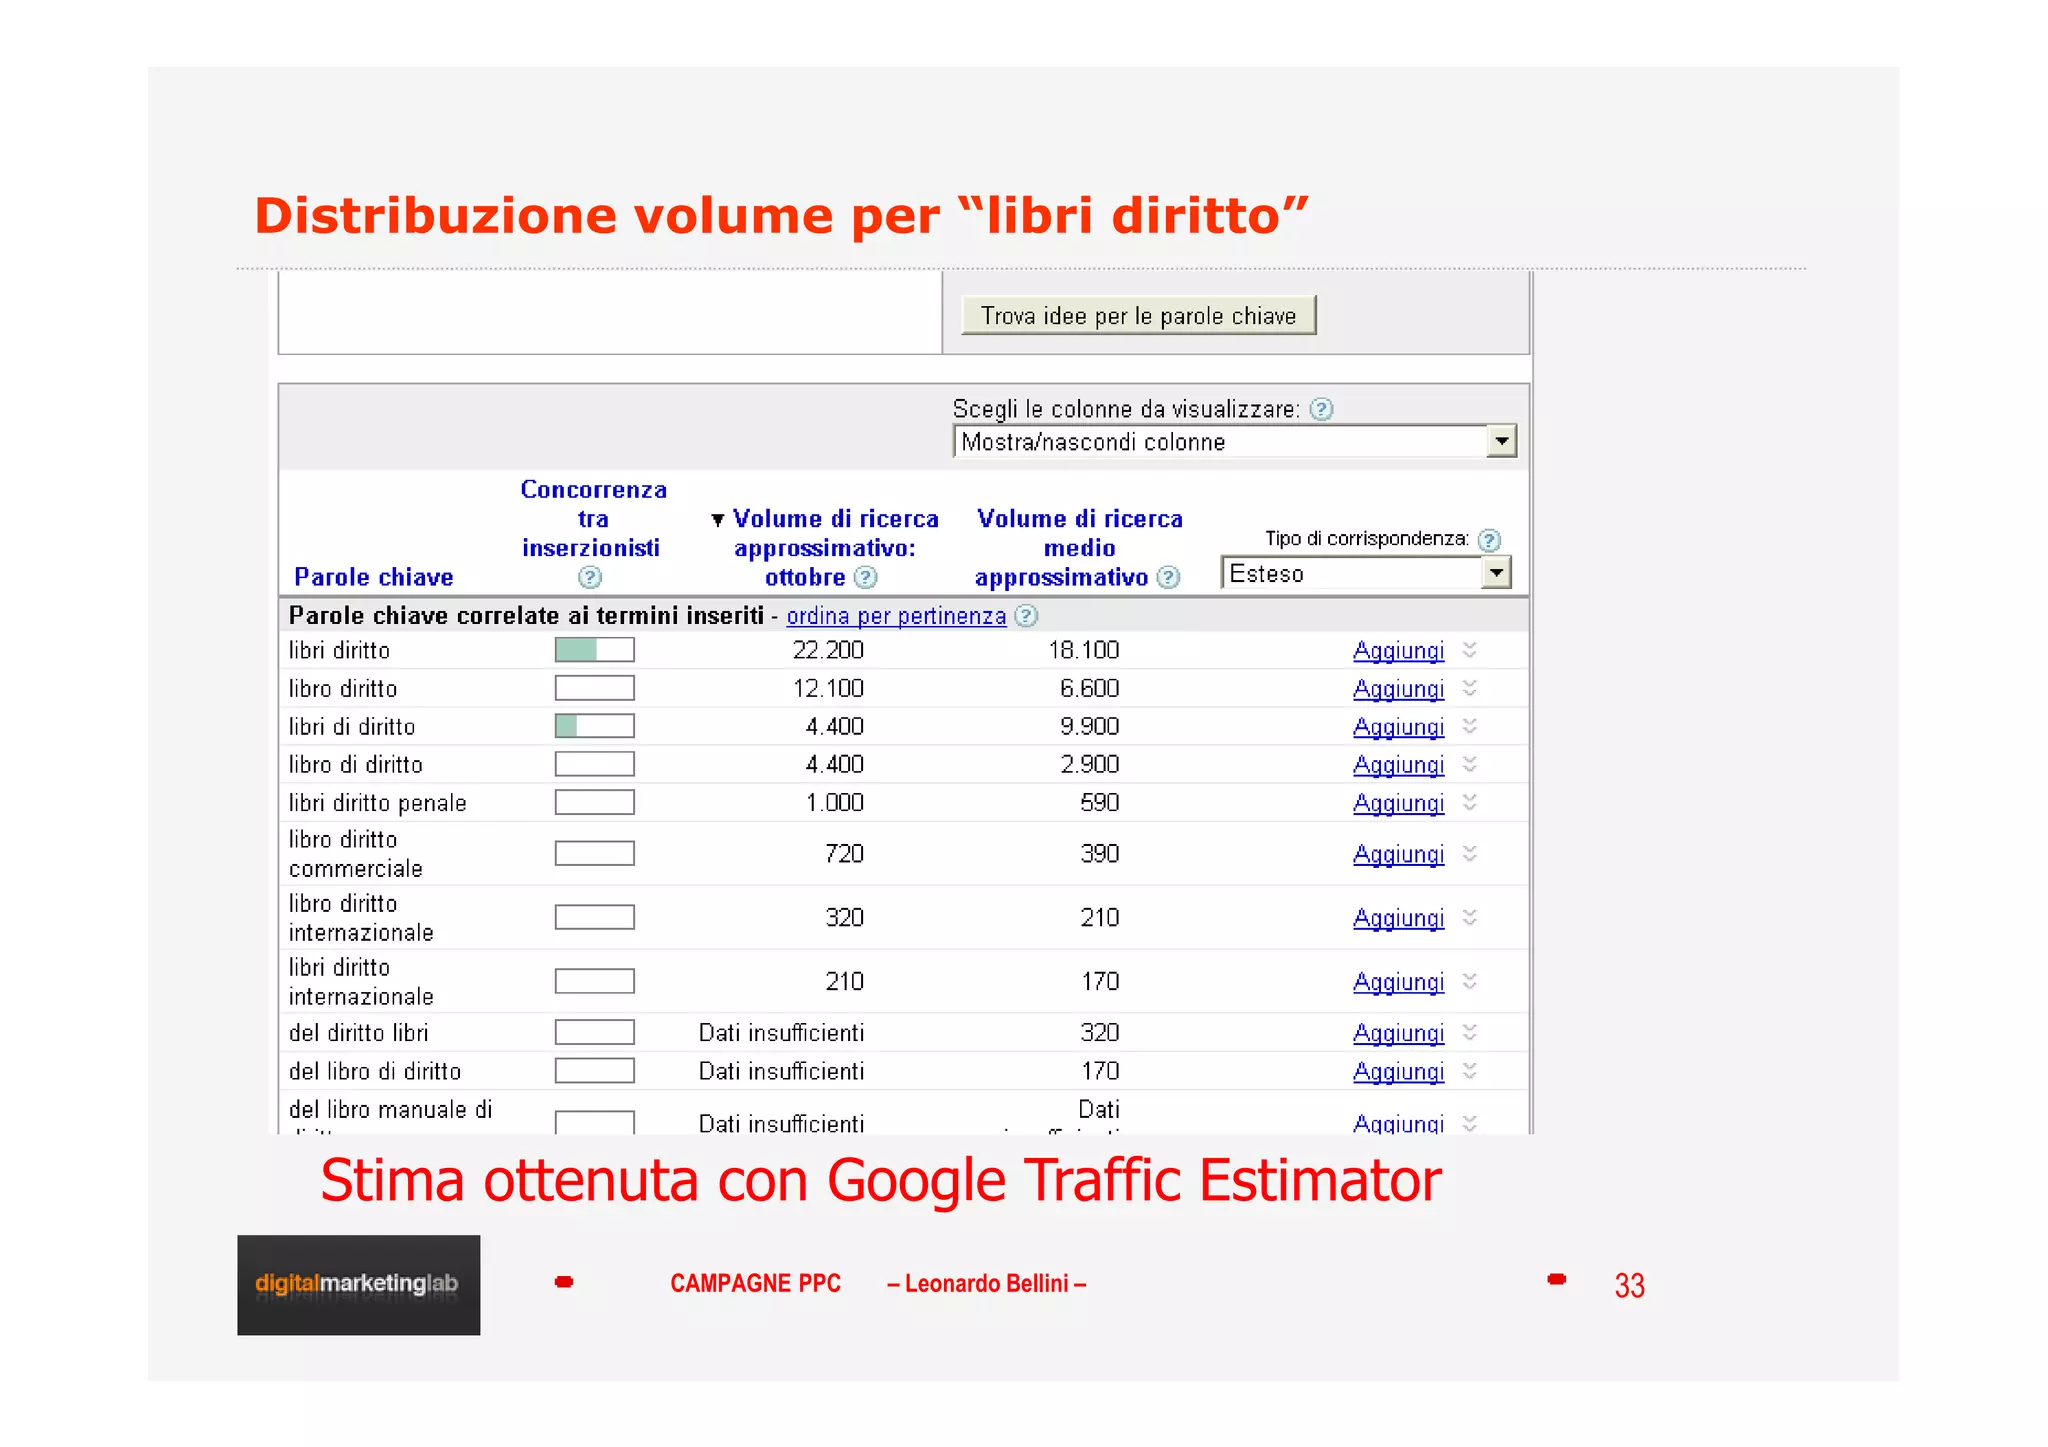Expand chevron icon in libri diritto penale row
Screen dimensions: 2048x1447
point(1469,802)
